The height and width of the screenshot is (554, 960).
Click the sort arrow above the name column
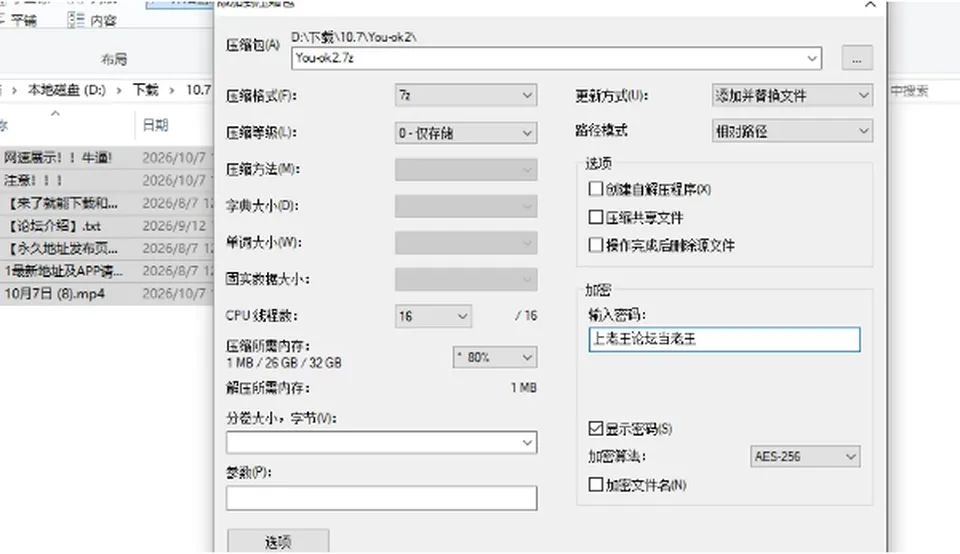click(55, 113)
